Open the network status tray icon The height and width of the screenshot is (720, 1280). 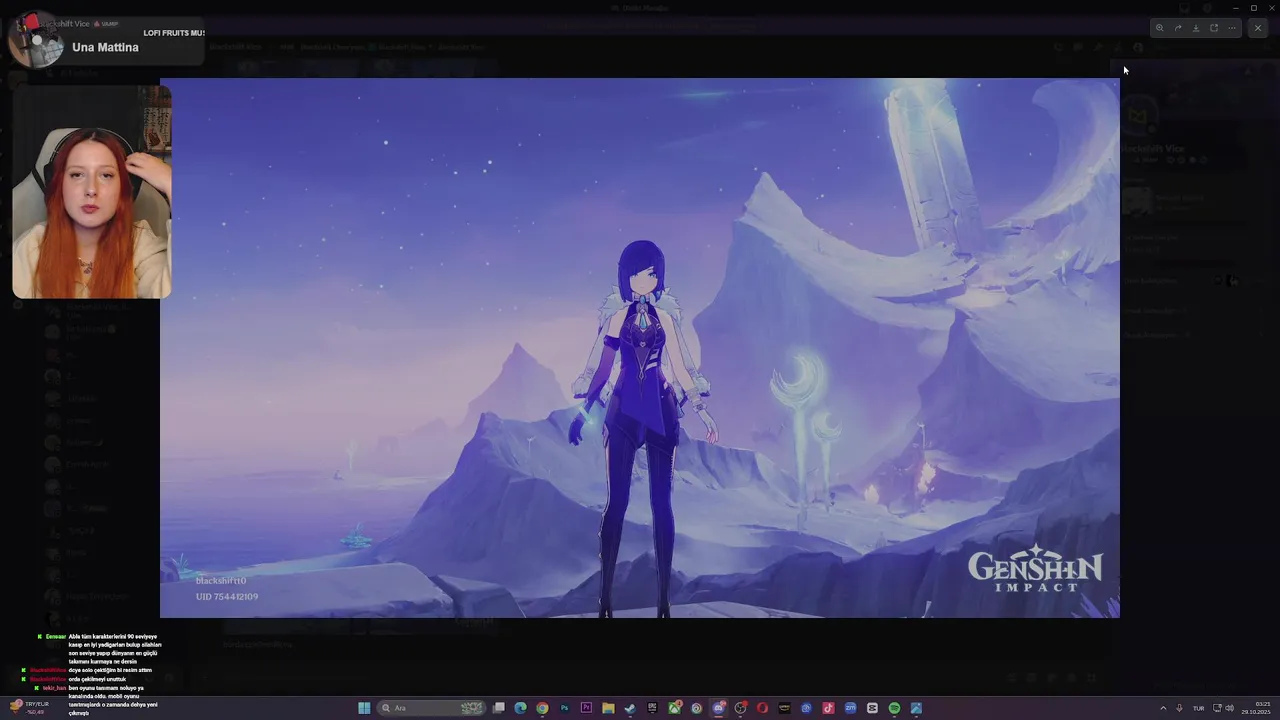pyautogui.click(x=1217, y=708)
